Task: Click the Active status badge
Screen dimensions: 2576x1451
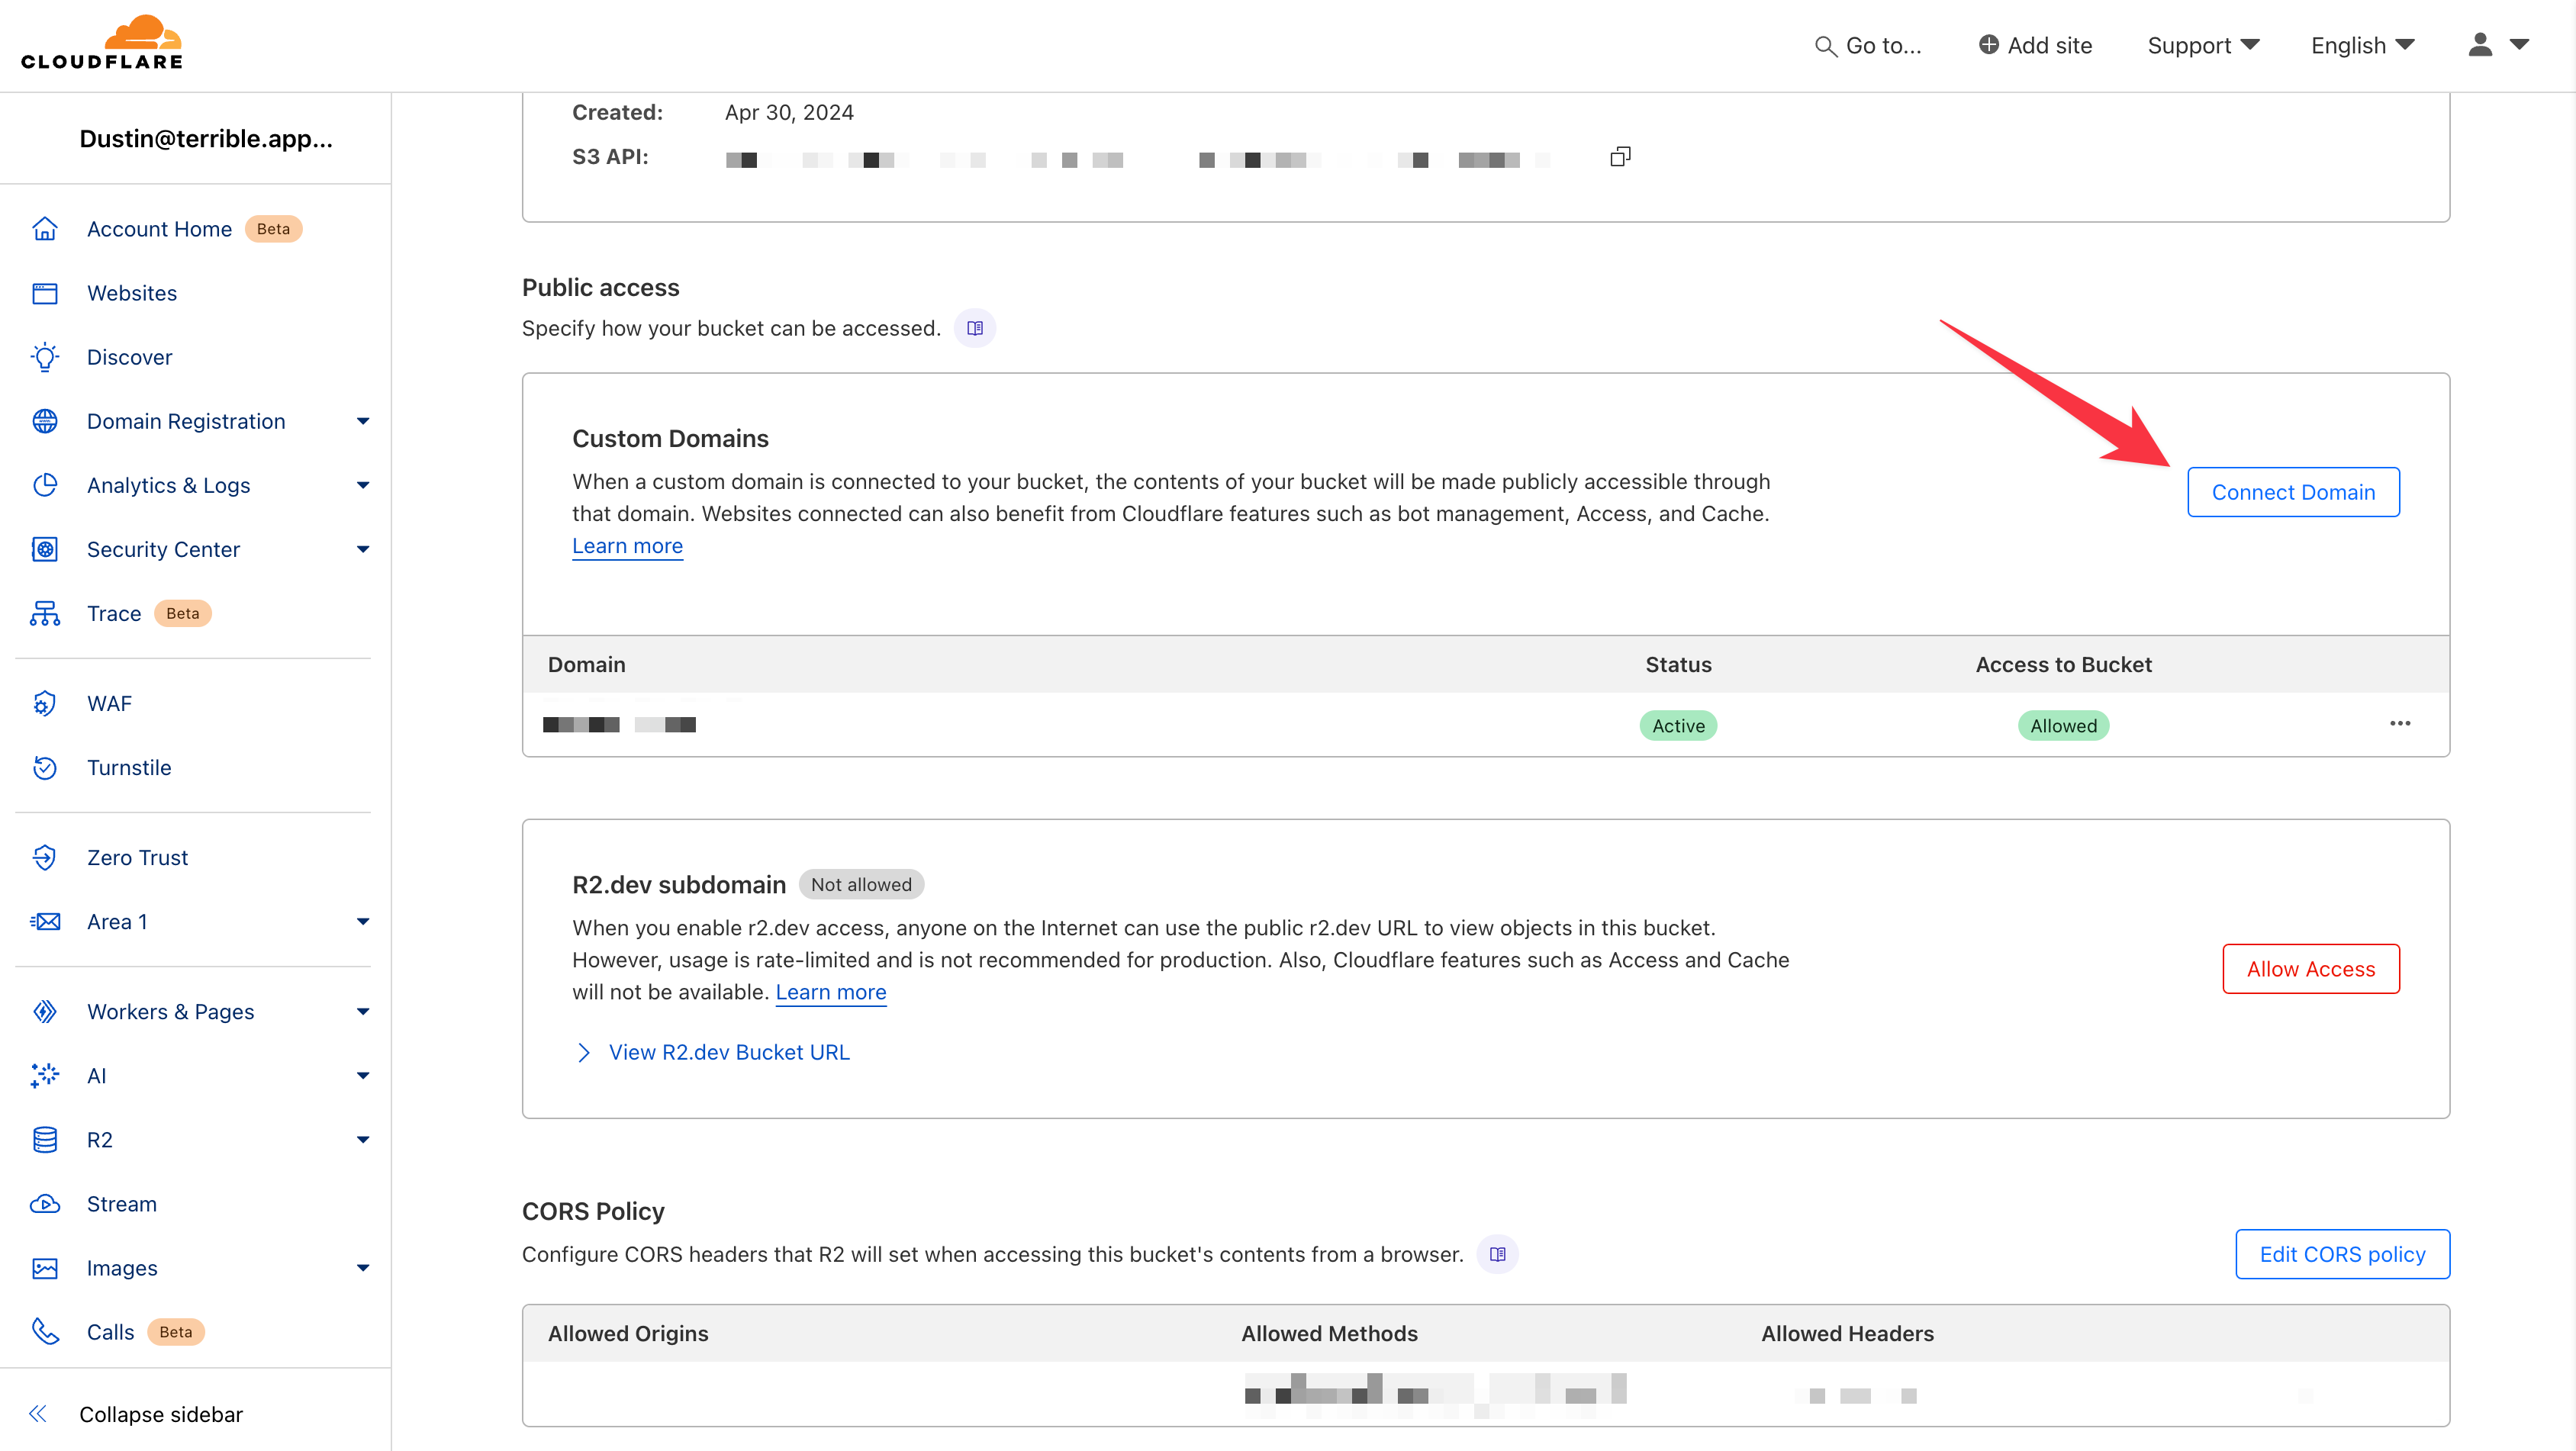Action: pos(1678,726)
